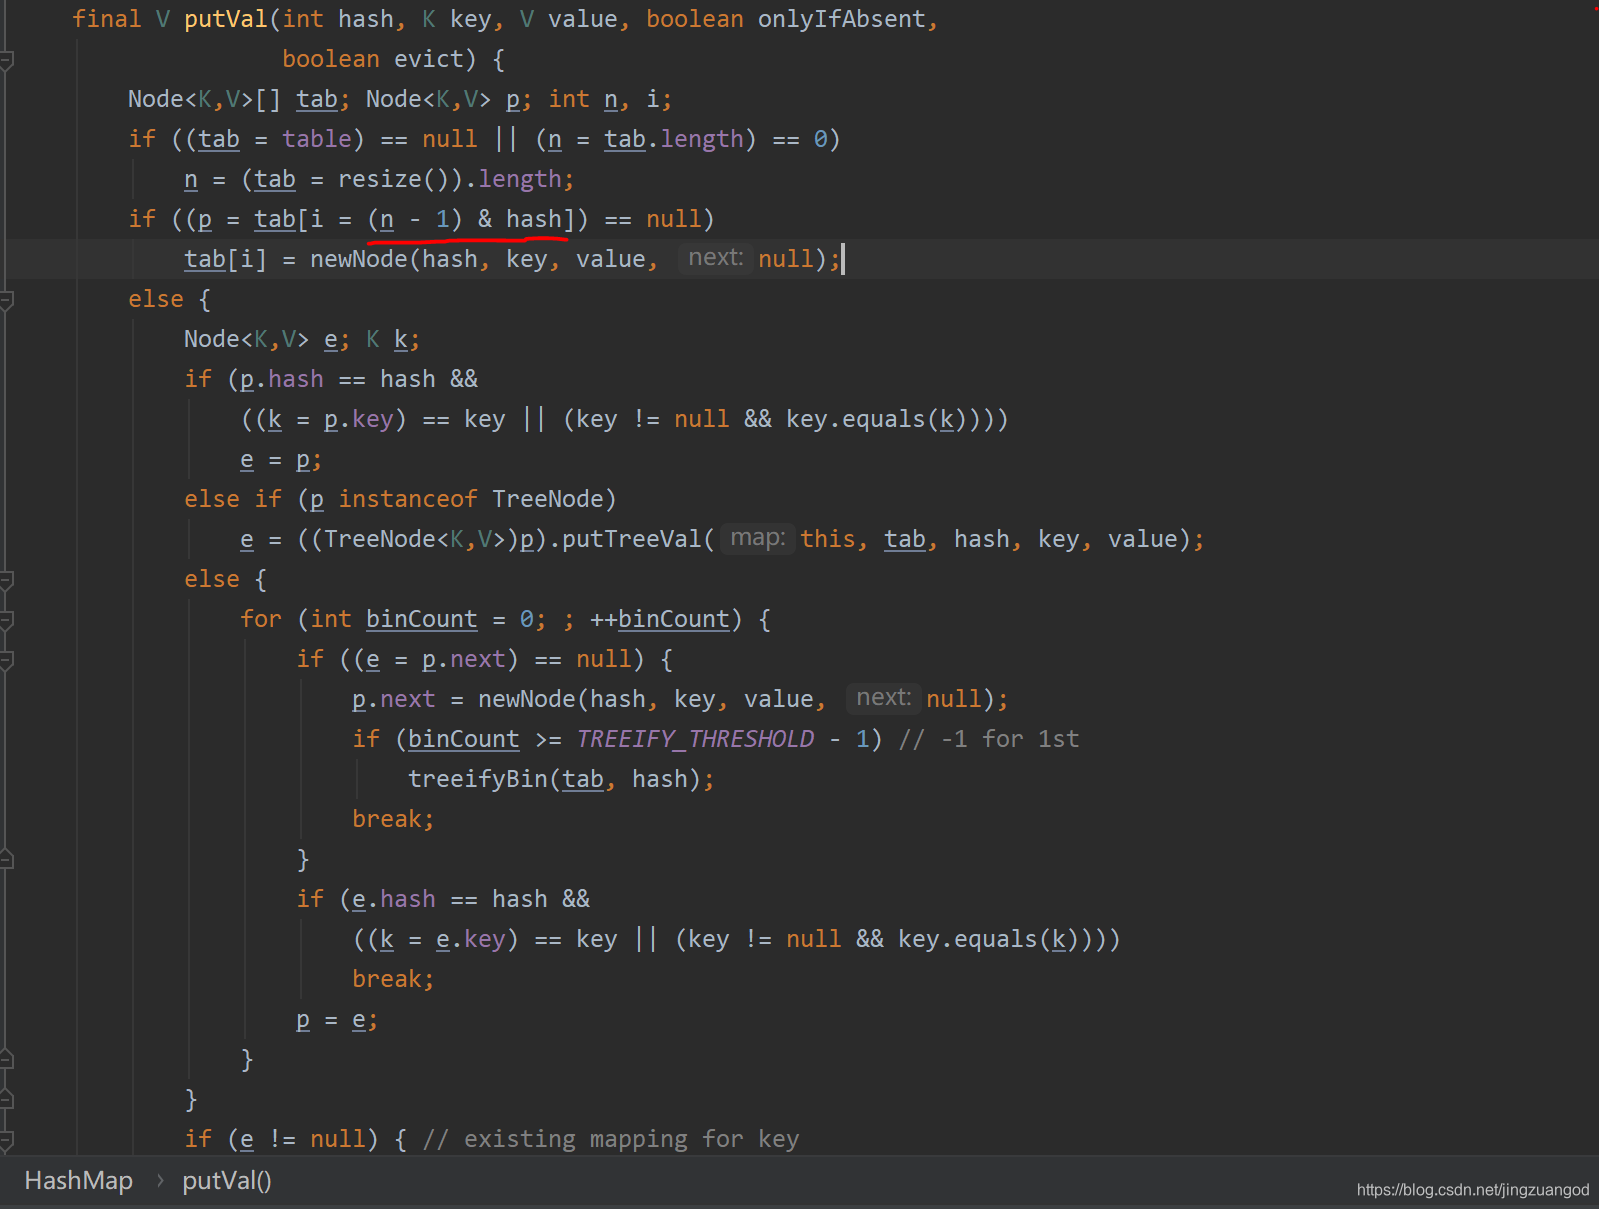Click the TREEIFY_THRESHOLD constant
This screenshot has height=1209, width=1599.
pyautogui.click(x=695, y=739)
